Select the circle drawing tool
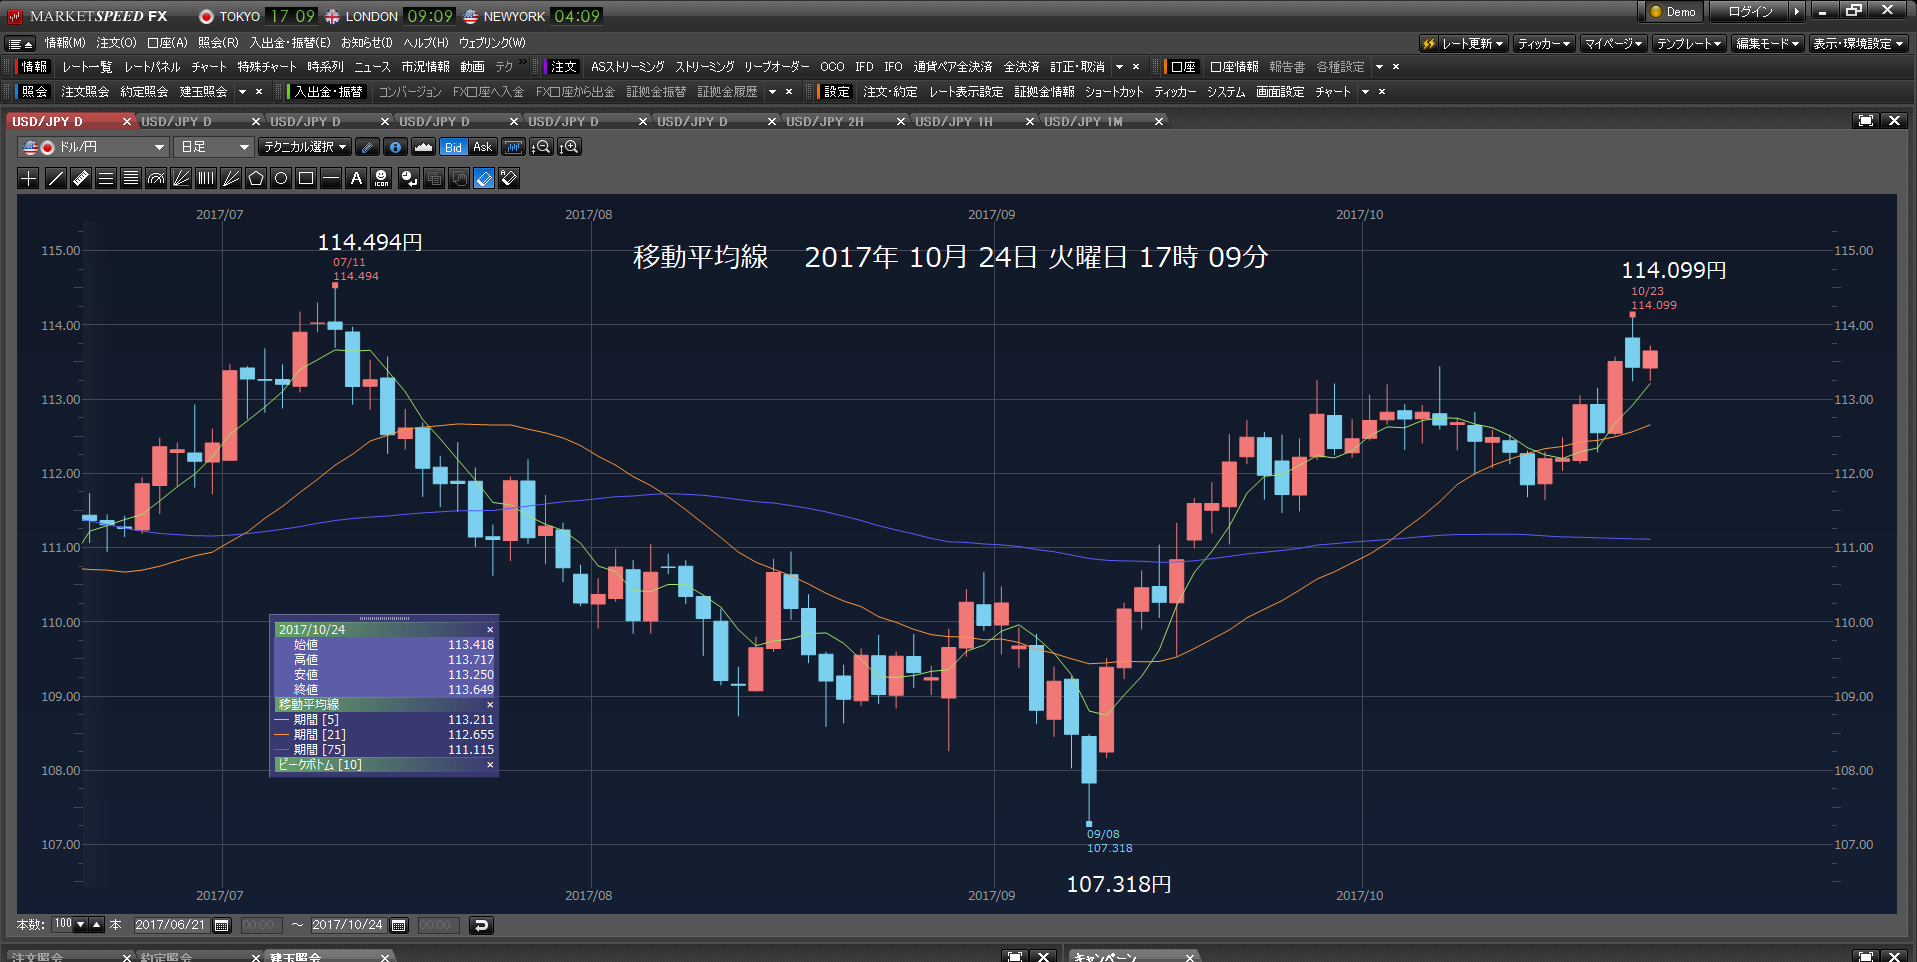Image resolution: width=1917 pixels, height=962 pixels. coord(281,178)
